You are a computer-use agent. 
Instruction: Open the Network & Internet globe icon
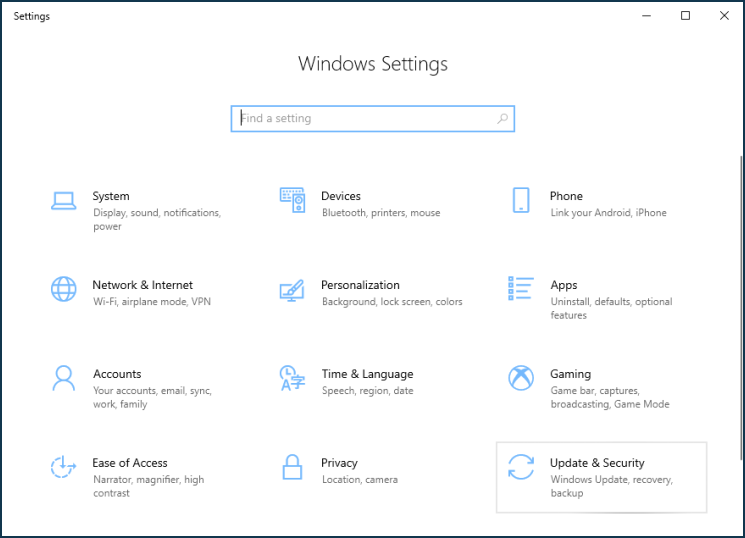(63, 289)
